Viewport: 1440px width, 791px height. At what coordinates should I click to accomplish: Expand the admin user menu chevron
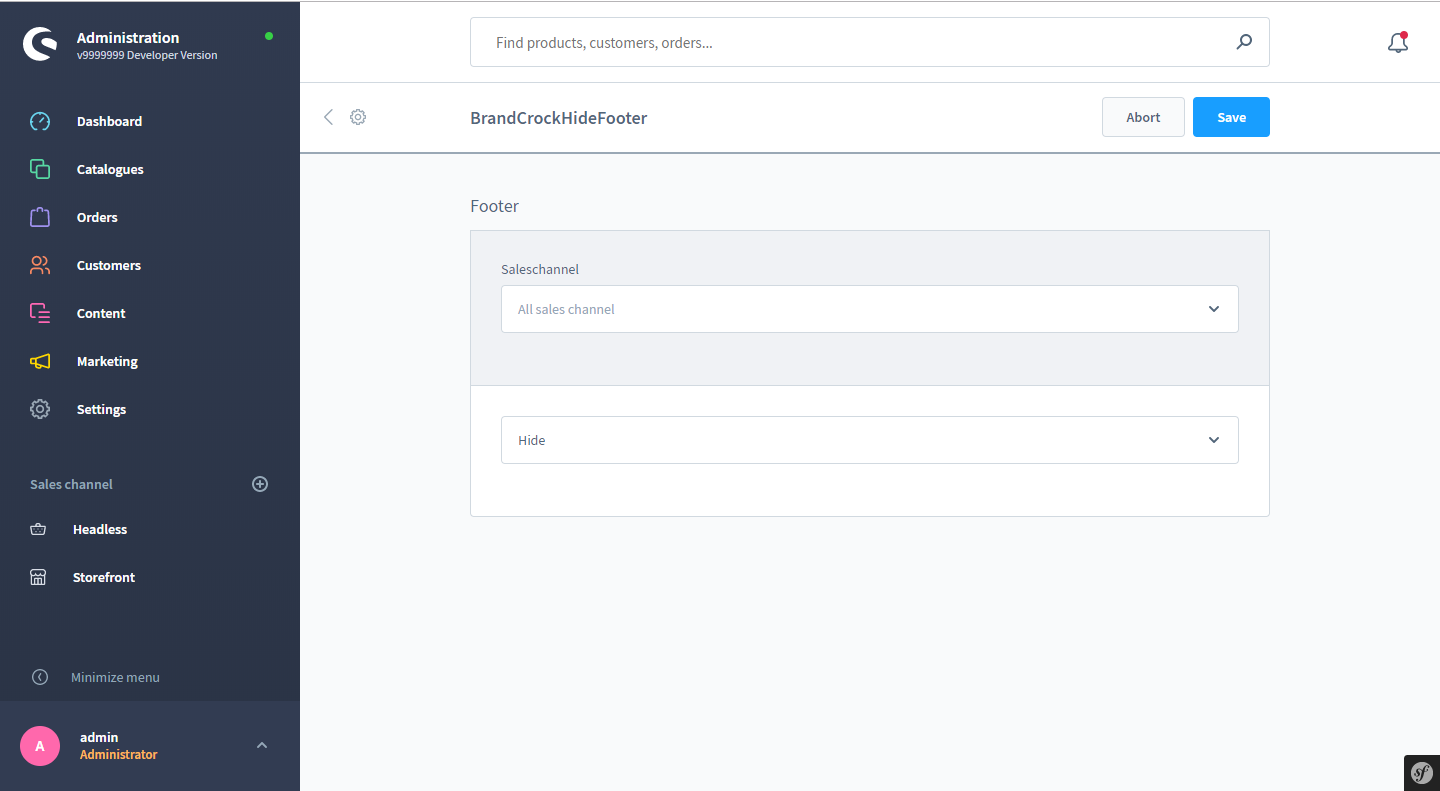coord(262,745)
